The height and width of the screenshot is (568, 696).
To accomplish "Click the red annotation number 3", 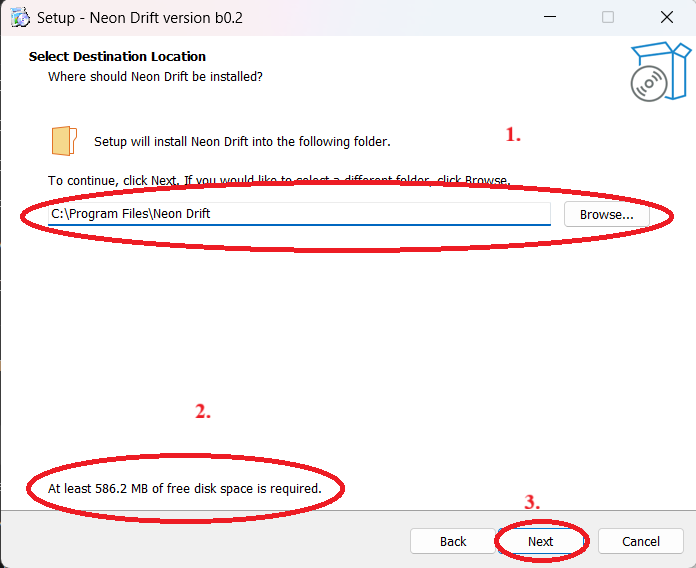I will pos(532,503).
